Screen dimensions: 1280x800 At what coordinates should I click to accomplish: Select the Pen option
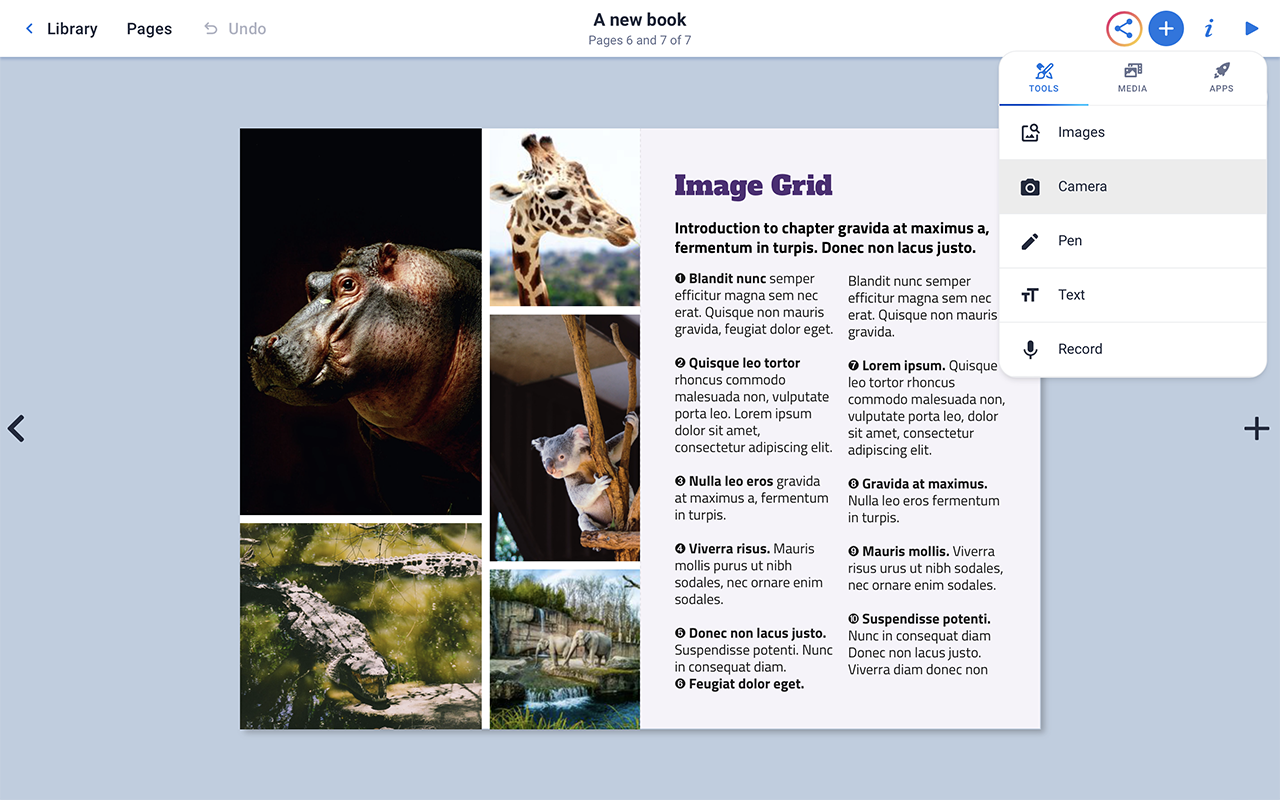point(1133,240)
